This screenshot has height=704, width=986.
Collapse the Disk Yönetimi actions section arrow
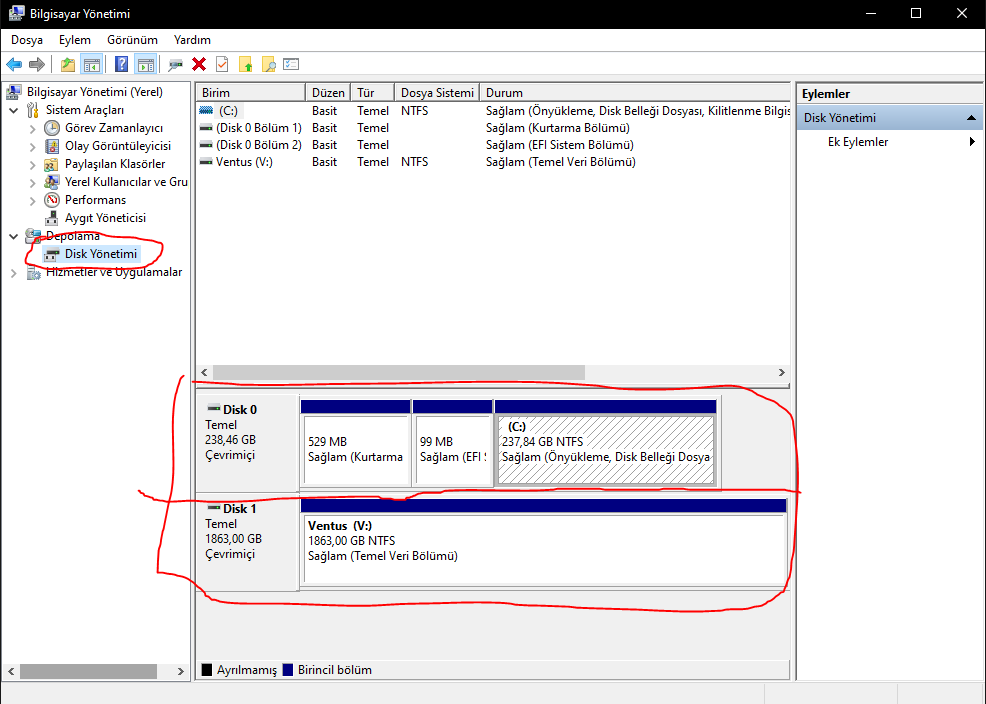tap(971, 118)
